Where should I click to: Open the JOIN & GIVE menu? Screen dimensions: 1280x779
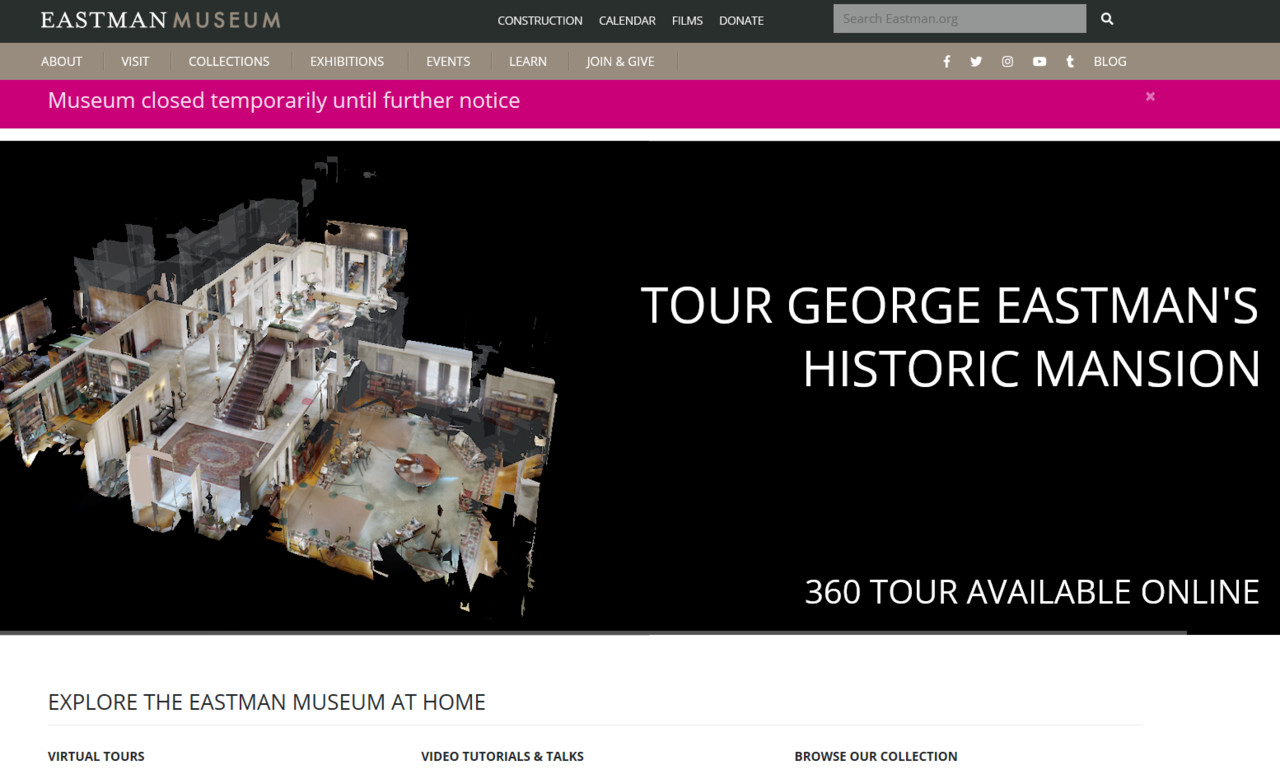pos(620,61)
